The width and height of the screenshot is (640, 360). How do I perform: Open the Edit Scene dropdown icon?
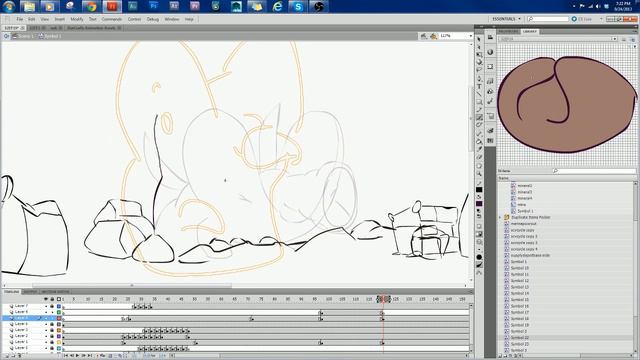coord(424,36)
